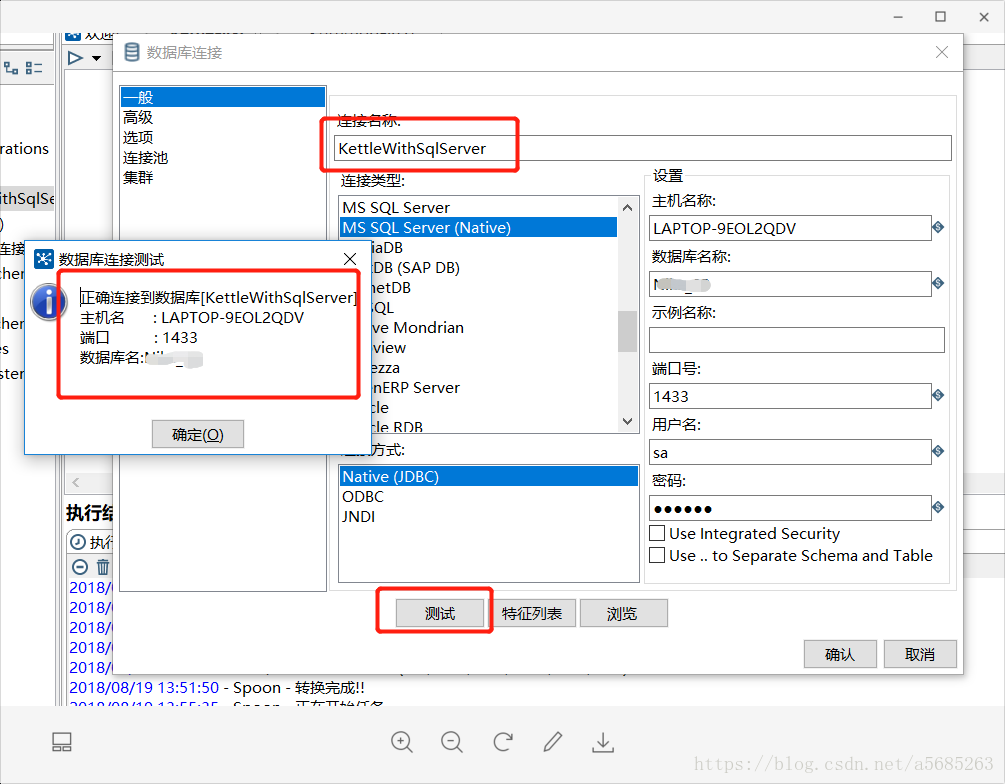Click the database icon in dialog title
This screenshot has height=784, width=1005.
pyautogui.click(x=131, y=52)
